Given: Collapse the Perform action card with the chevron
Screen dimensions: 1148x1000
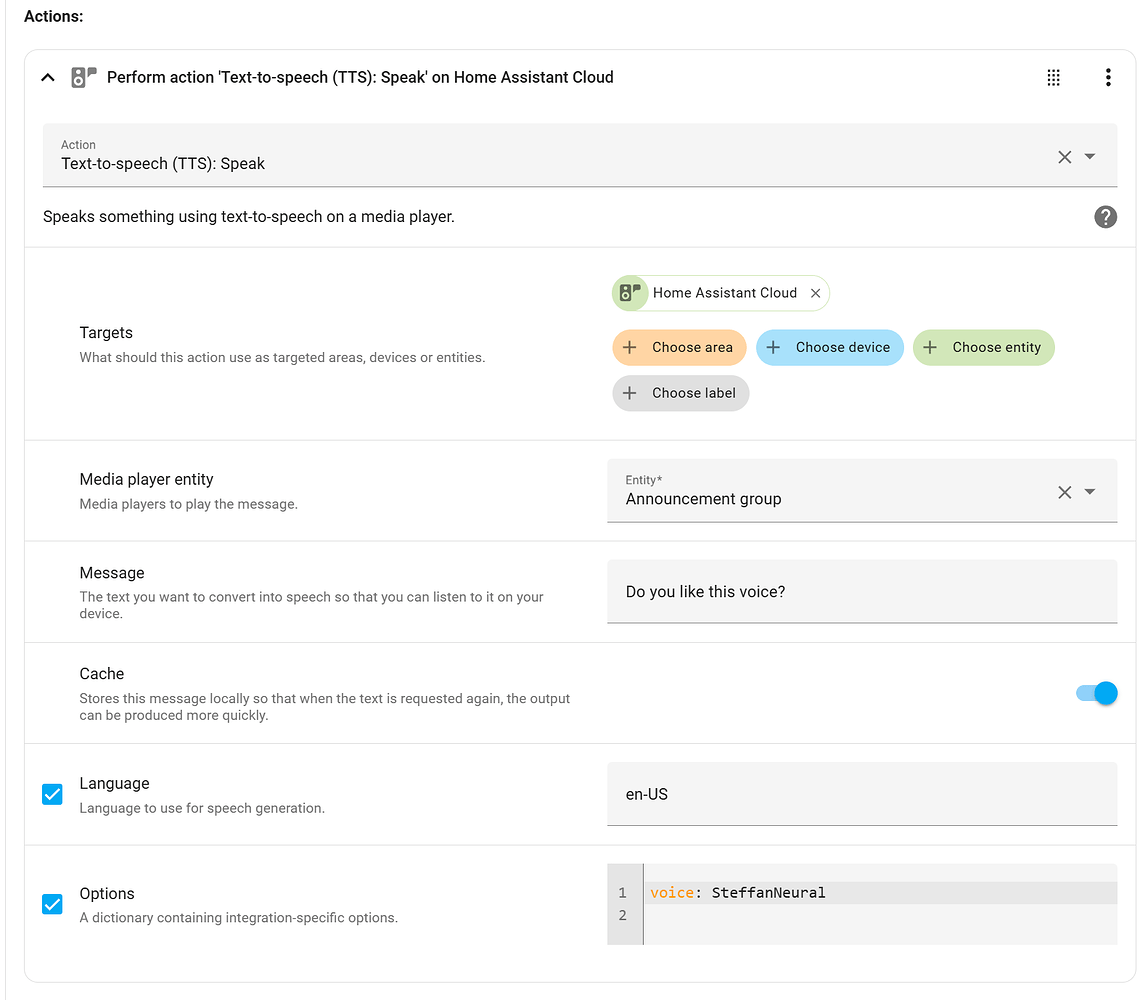Looking at the screenshot, I should [47, 77].
